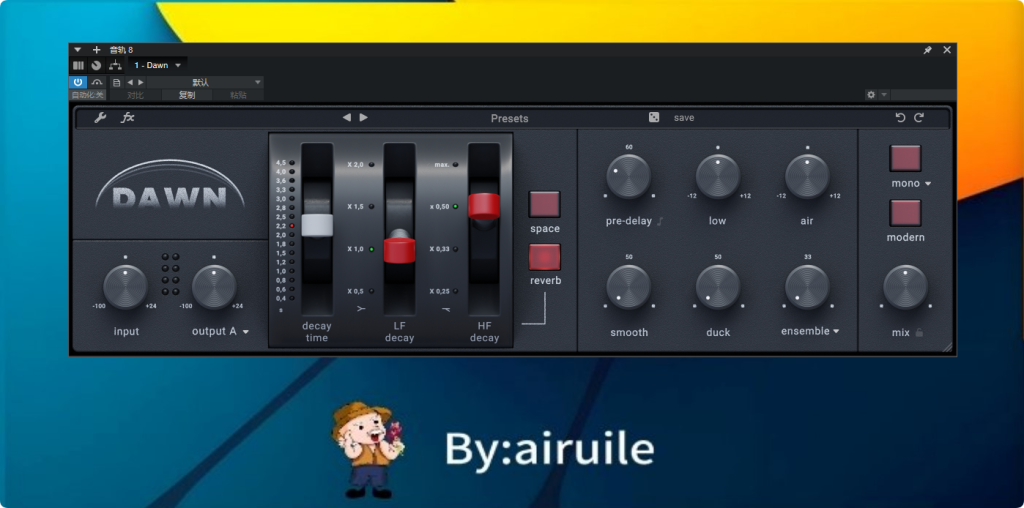1024x508 pixels.
Task: Open the routing tree icon
Action: point(116,65)
